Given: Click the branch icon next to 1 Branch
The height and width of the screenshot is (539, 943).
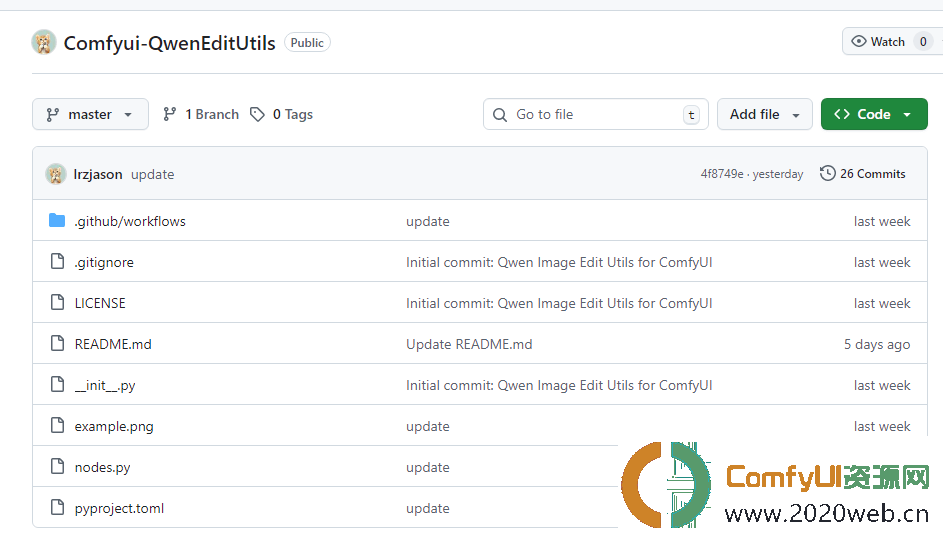Looking at the screenshot, I should click(170, 114).
